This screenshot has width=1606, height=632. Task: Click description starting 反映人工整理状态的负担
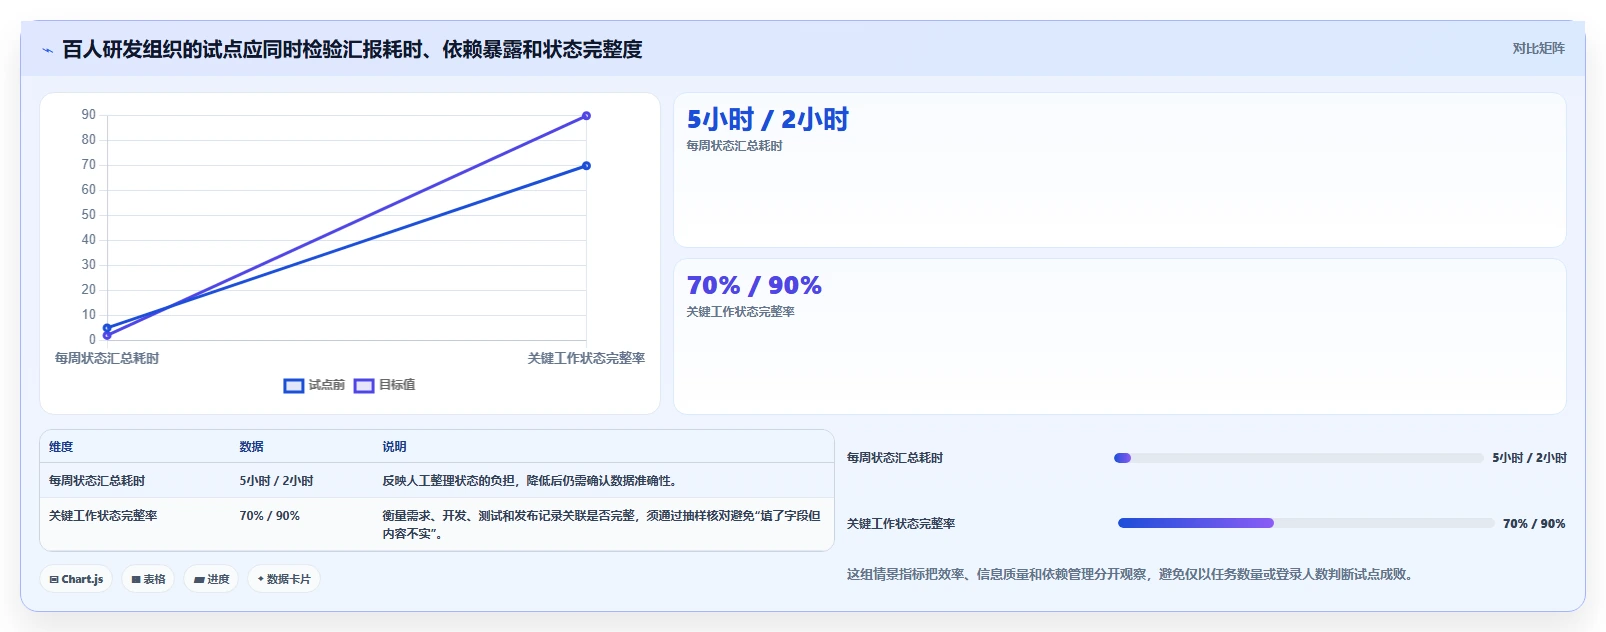point(532,481)
